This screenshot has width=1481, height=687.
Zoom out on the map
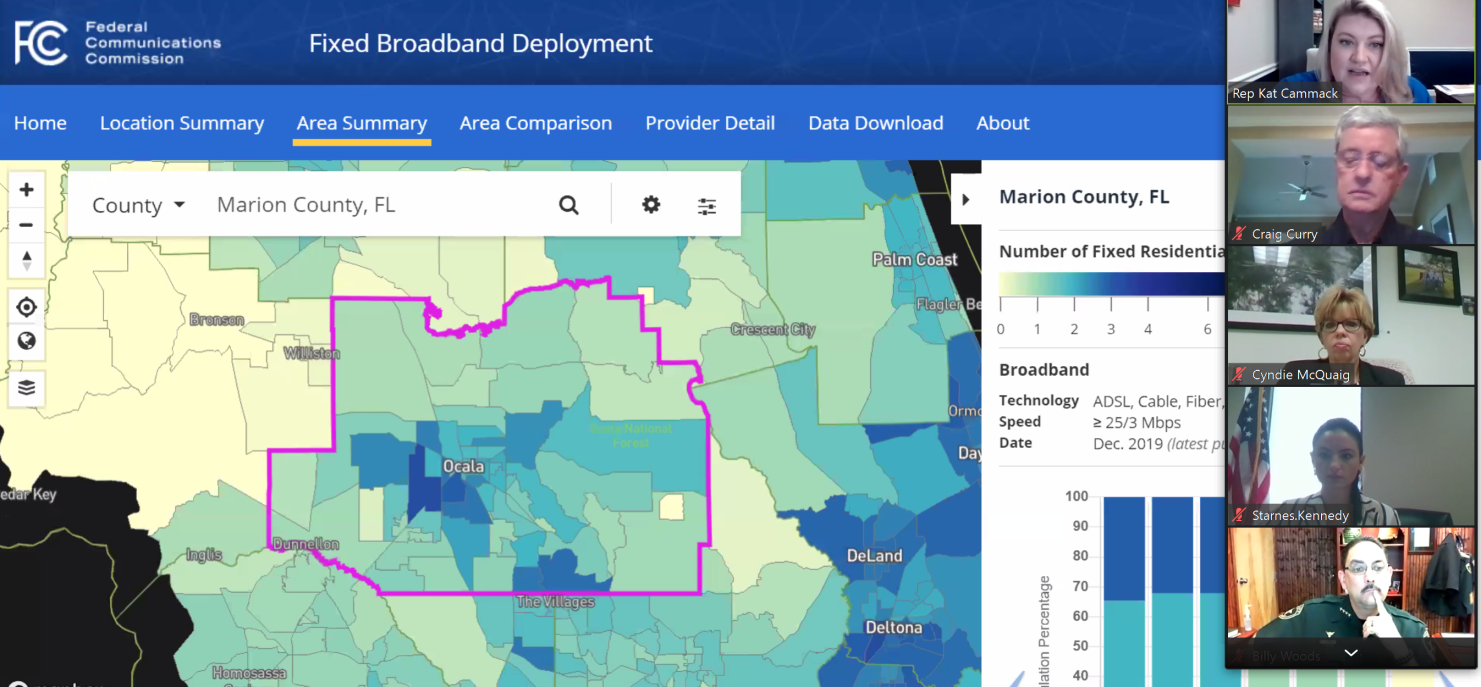(x=27, y=225)
